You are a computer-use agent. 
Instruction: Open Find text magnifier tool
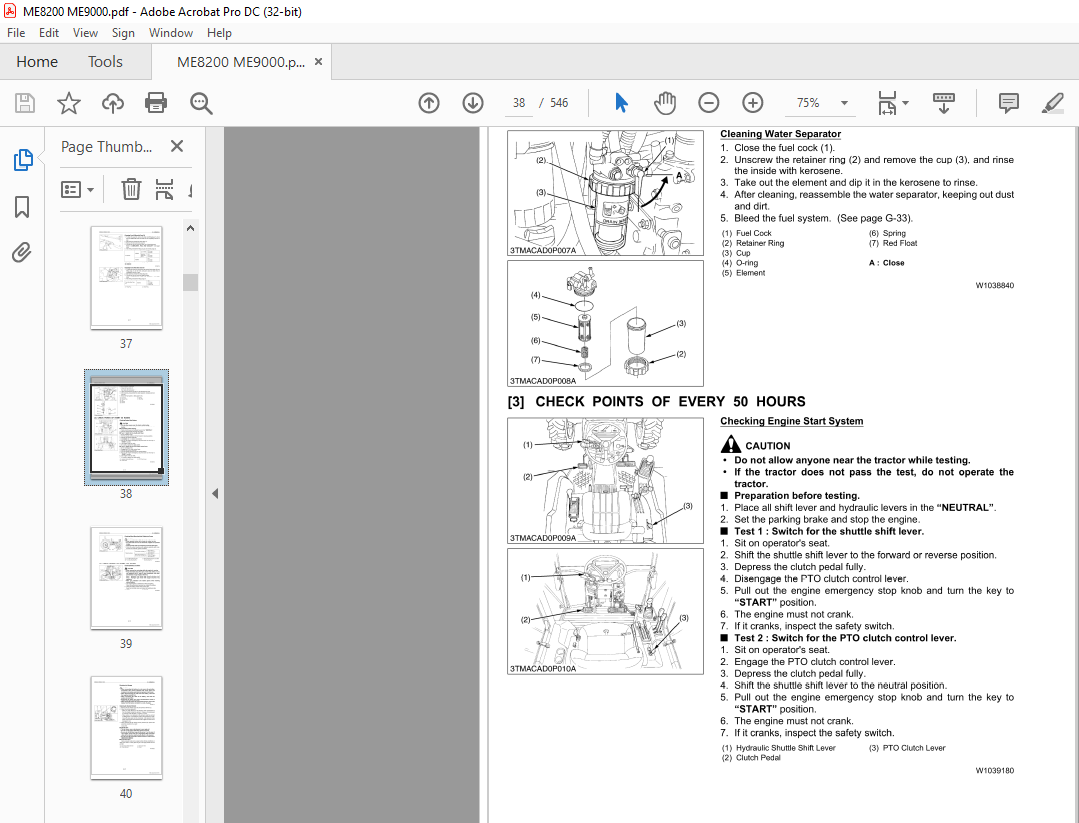[201, 103]
